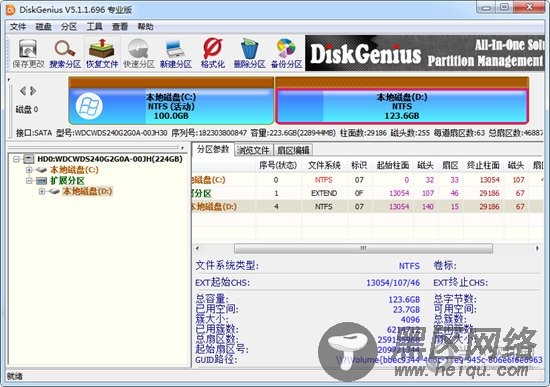Click the drive icon beside 本地磁盘(C:) in tree
The height and width of the screenshot is (387, 550).
41,170
